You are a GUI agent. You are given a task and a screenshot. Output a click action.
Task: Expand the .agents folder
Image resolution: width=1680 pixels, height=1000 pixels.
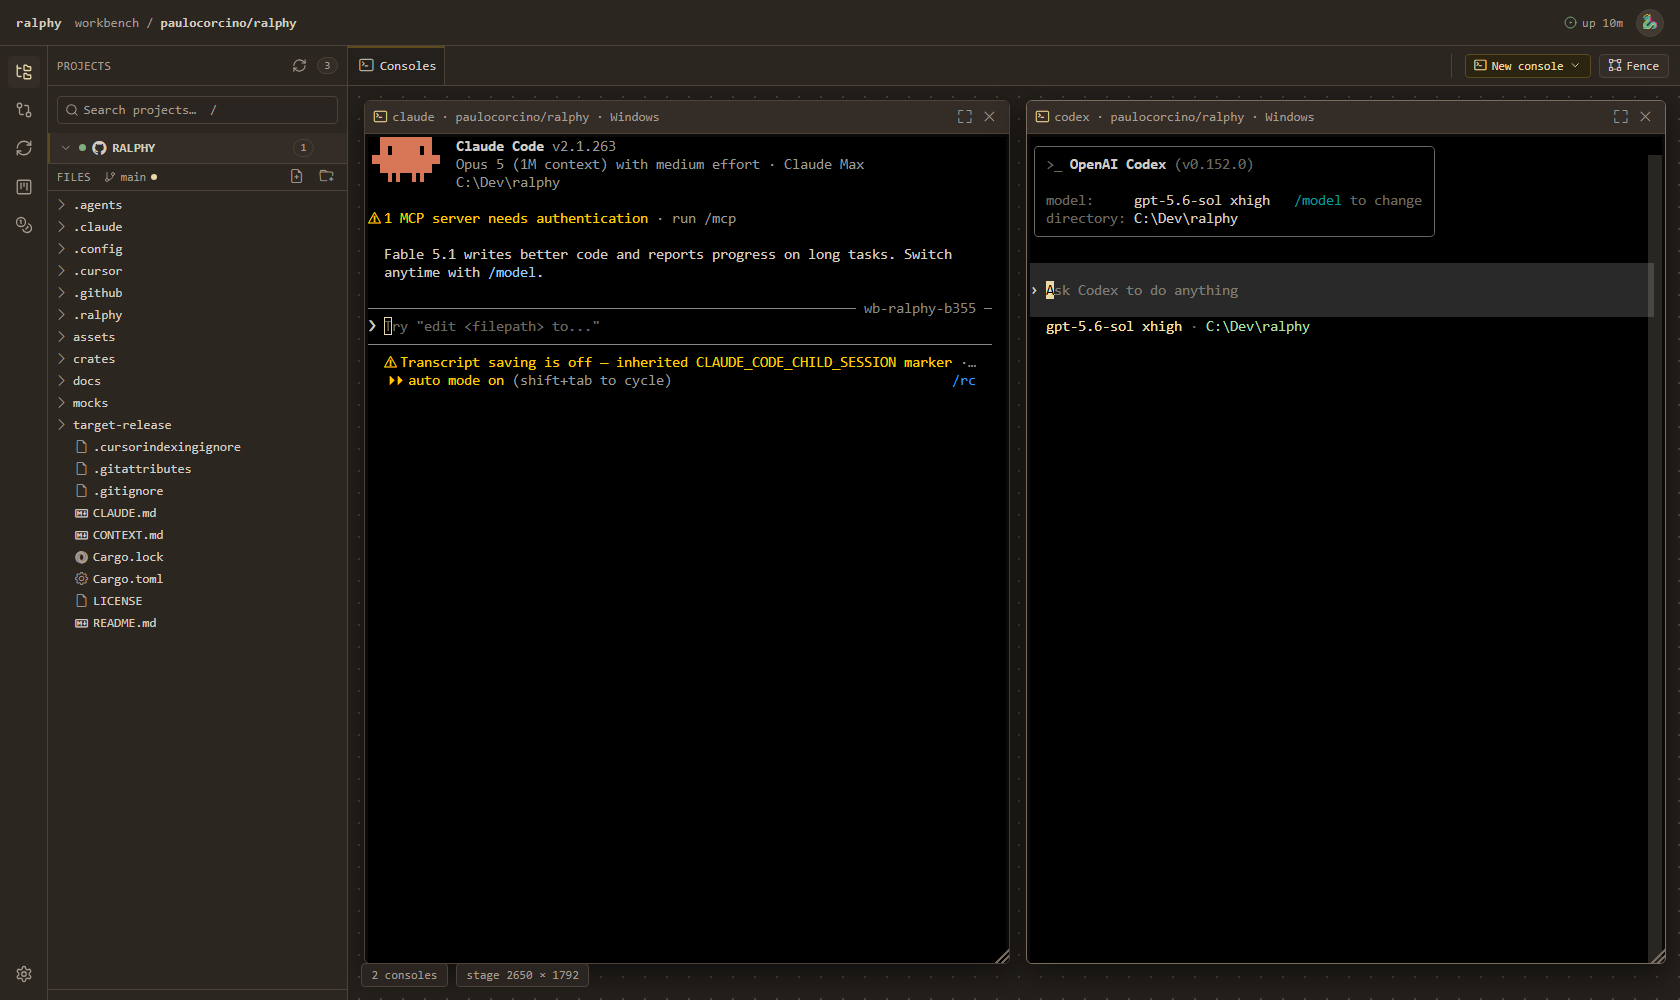pos(62,205)
